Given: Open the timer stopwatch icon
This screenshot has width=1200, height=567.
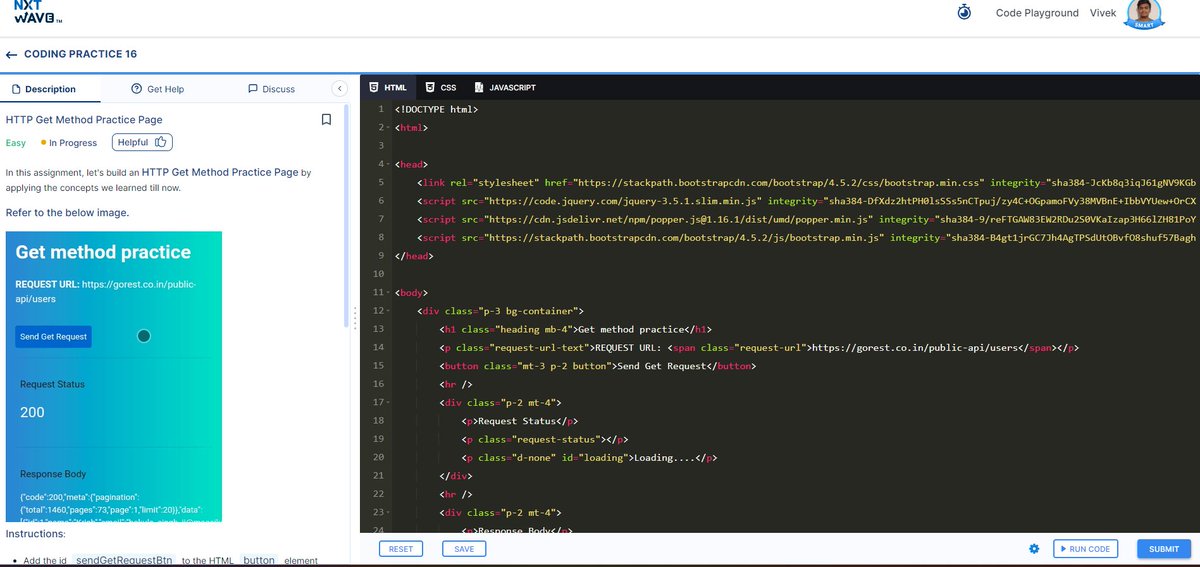Looking at the screenshot, I should pyautogui.click(x=964, y=12).
